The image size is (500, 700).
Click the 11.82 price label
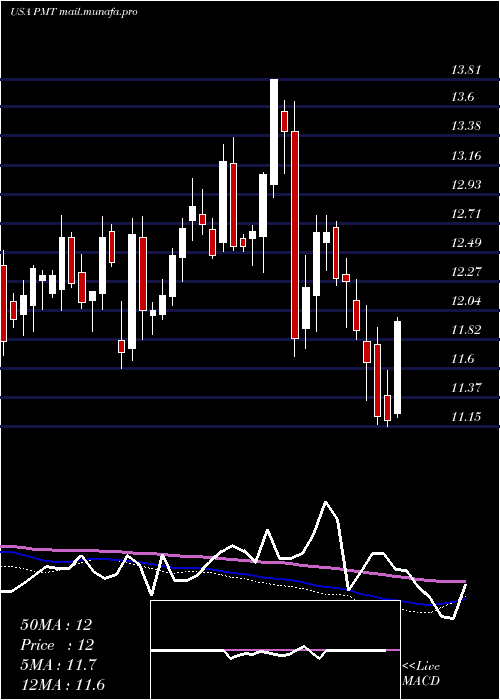[x=466, y=330]
